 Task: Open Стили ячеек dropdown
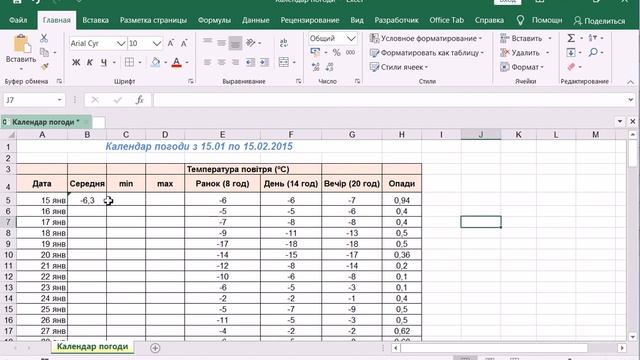tap(398, 67)
